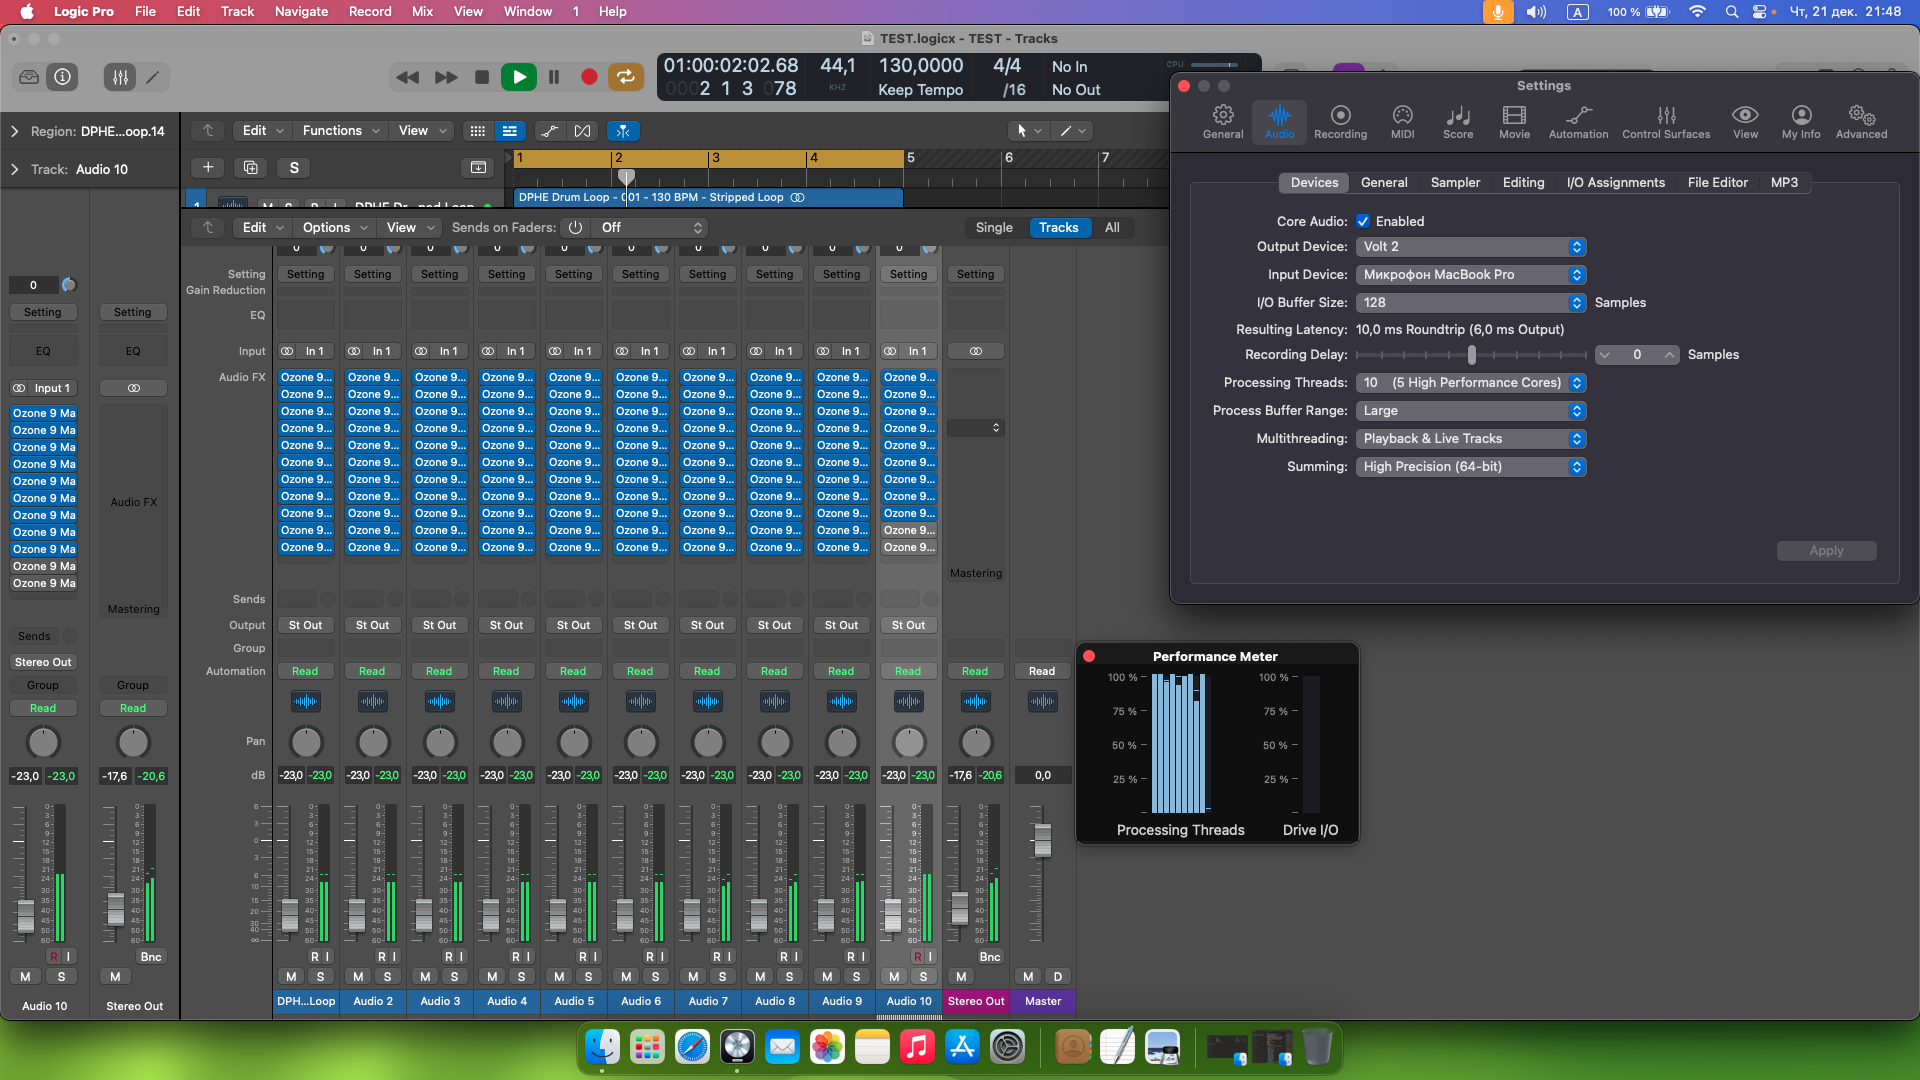
Task: Expand the Region inspector disclosure triangle
Action: point(14,131)
